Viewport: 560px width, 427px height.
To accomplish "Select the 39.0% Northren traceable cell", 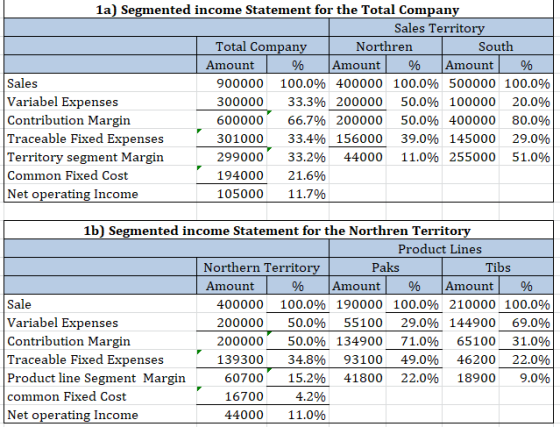I will tap(414, 139).
